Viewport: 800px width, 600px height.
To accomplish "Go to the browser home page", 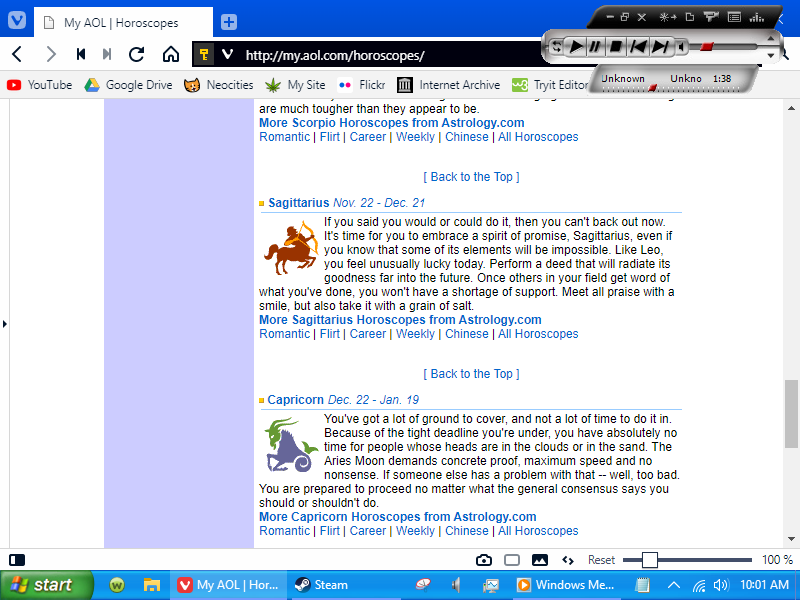I will 171,54.
